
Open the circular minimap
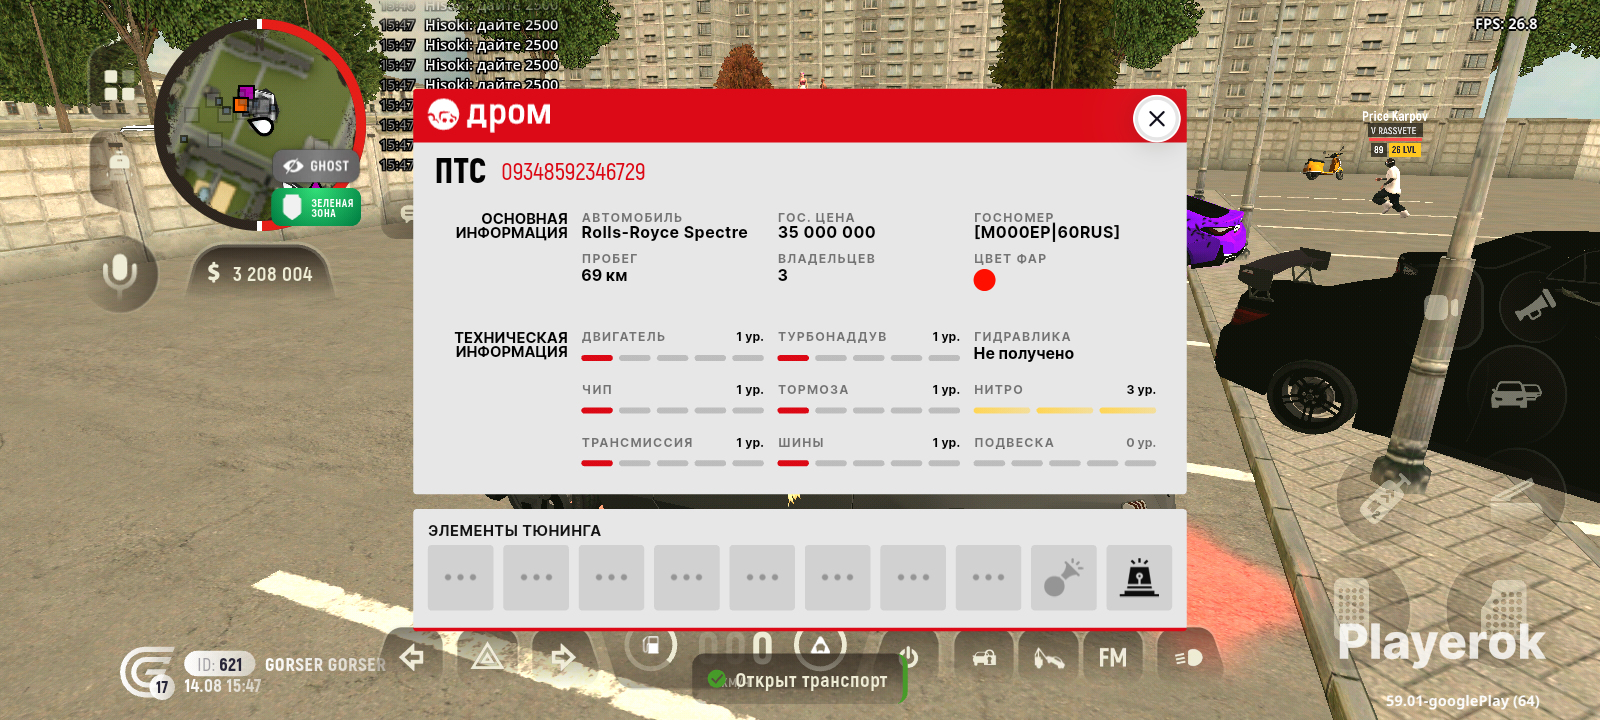pyautogui.click(x=258, y=125)
